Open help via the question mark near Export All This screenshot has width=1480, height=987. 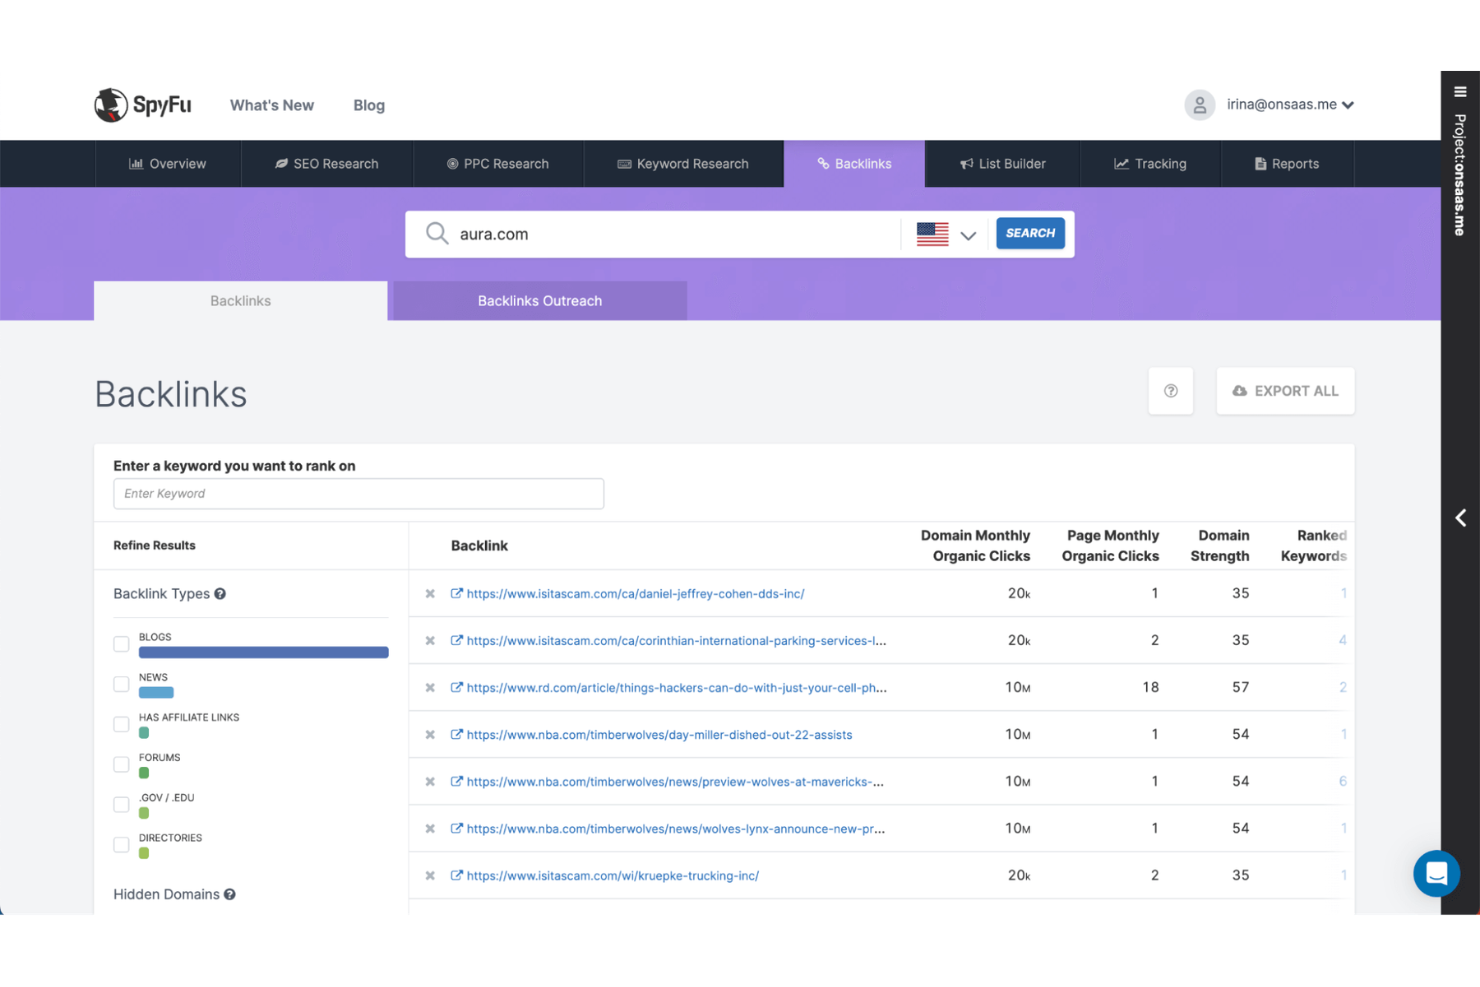pos(1170,390)
